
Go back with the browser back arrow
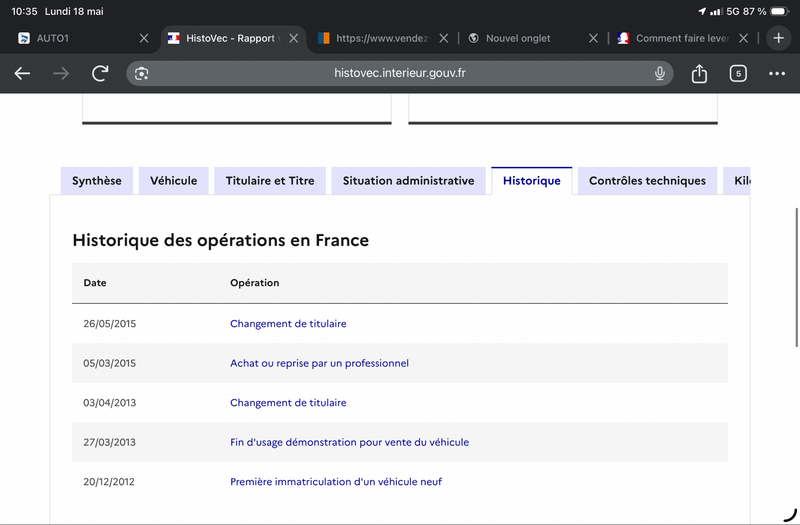click(22, 73)
